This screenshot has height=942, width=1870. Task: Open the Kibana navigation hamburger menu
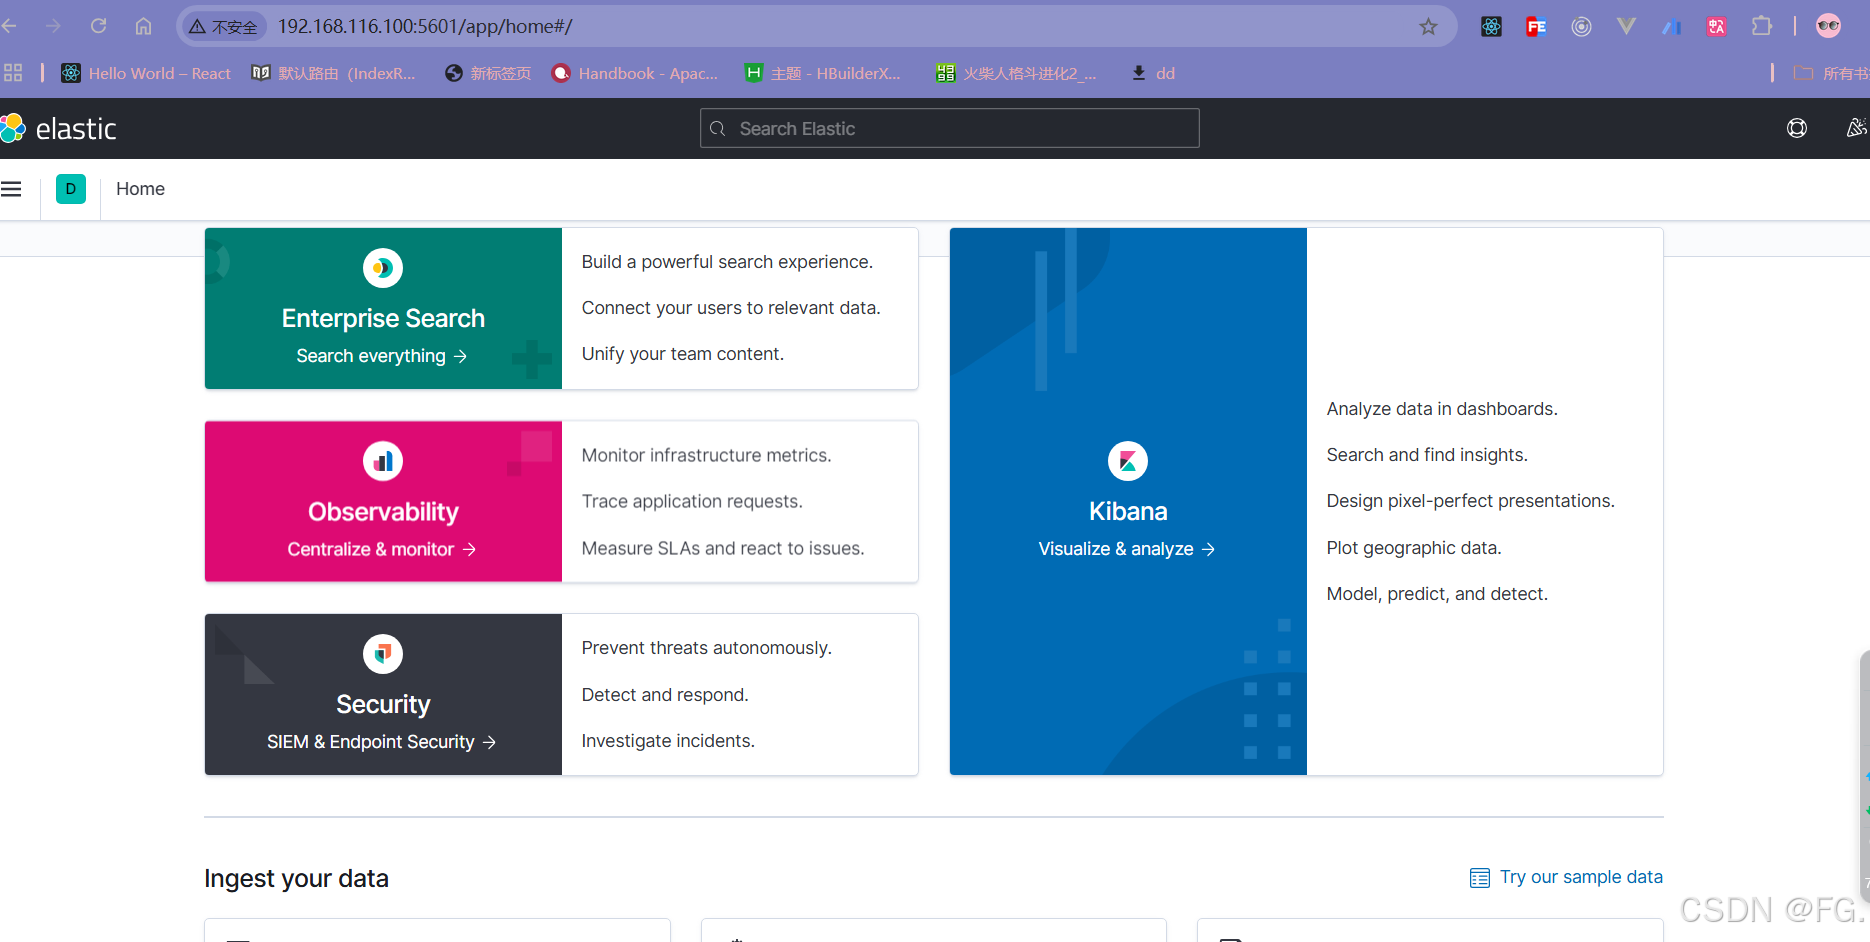[x=11, y=189]
